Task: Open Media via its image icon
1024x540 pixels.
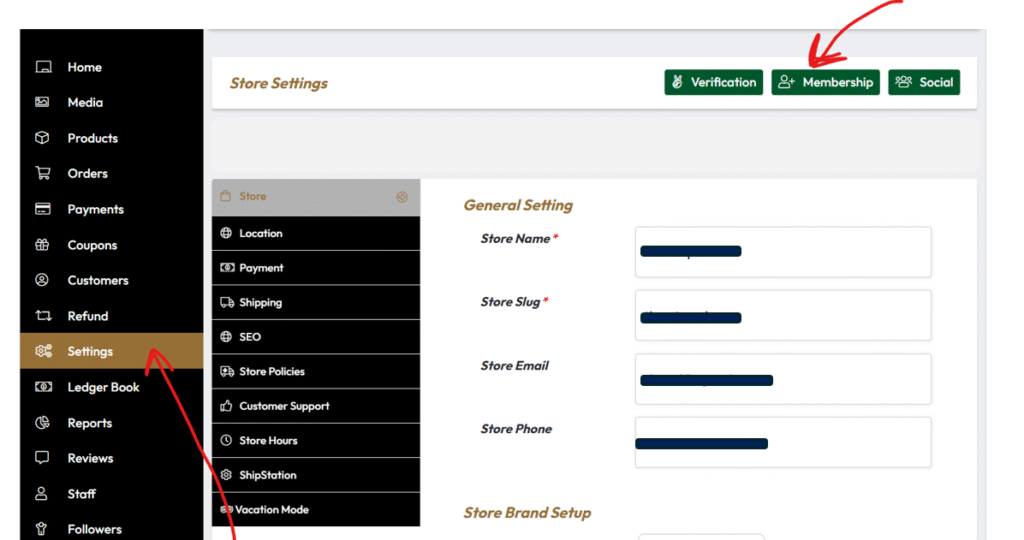Action: pos(43,102)
